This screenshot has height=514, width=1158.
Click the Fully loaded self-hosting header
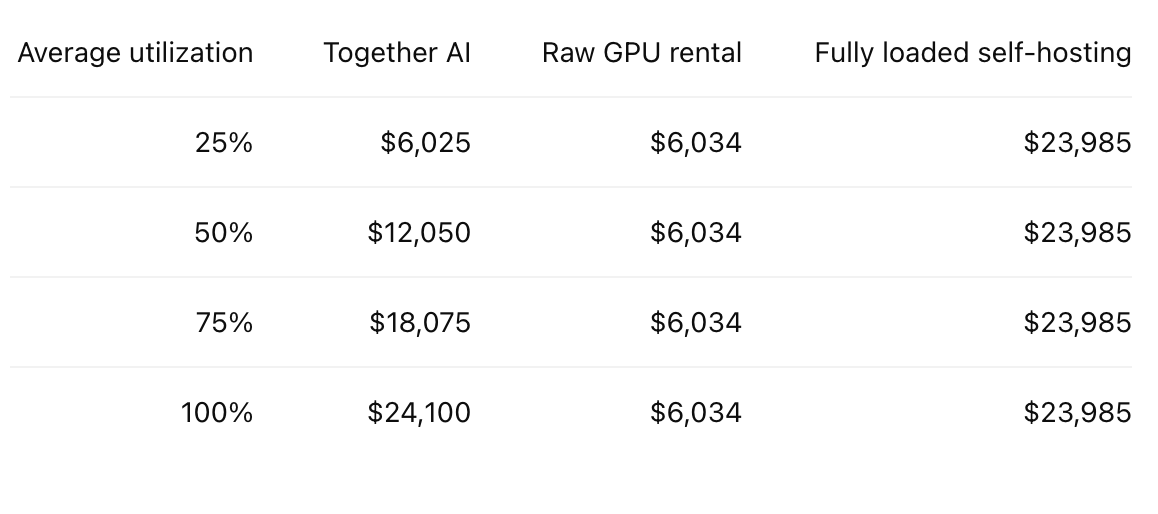coord(973,53)
